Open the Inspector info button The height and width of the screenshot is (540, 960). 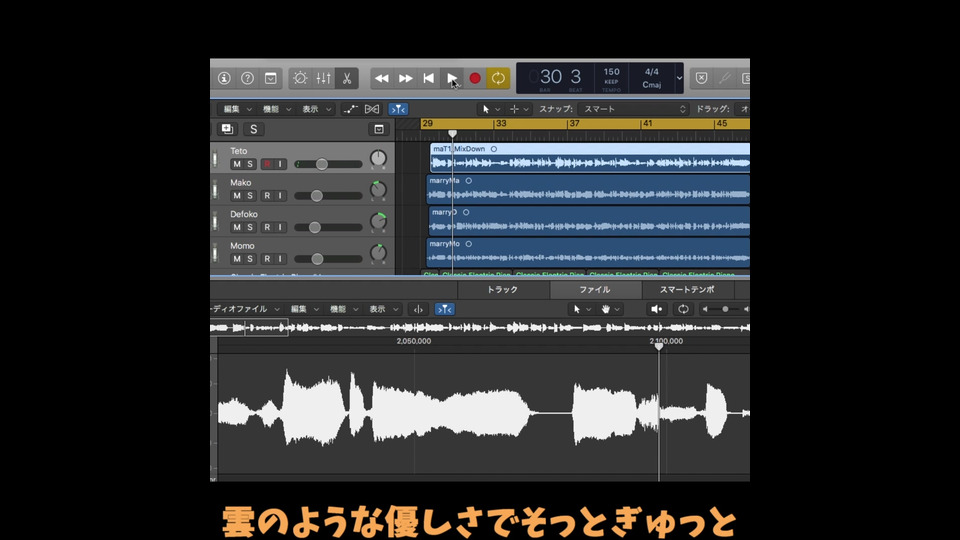(x=224, y=78)
